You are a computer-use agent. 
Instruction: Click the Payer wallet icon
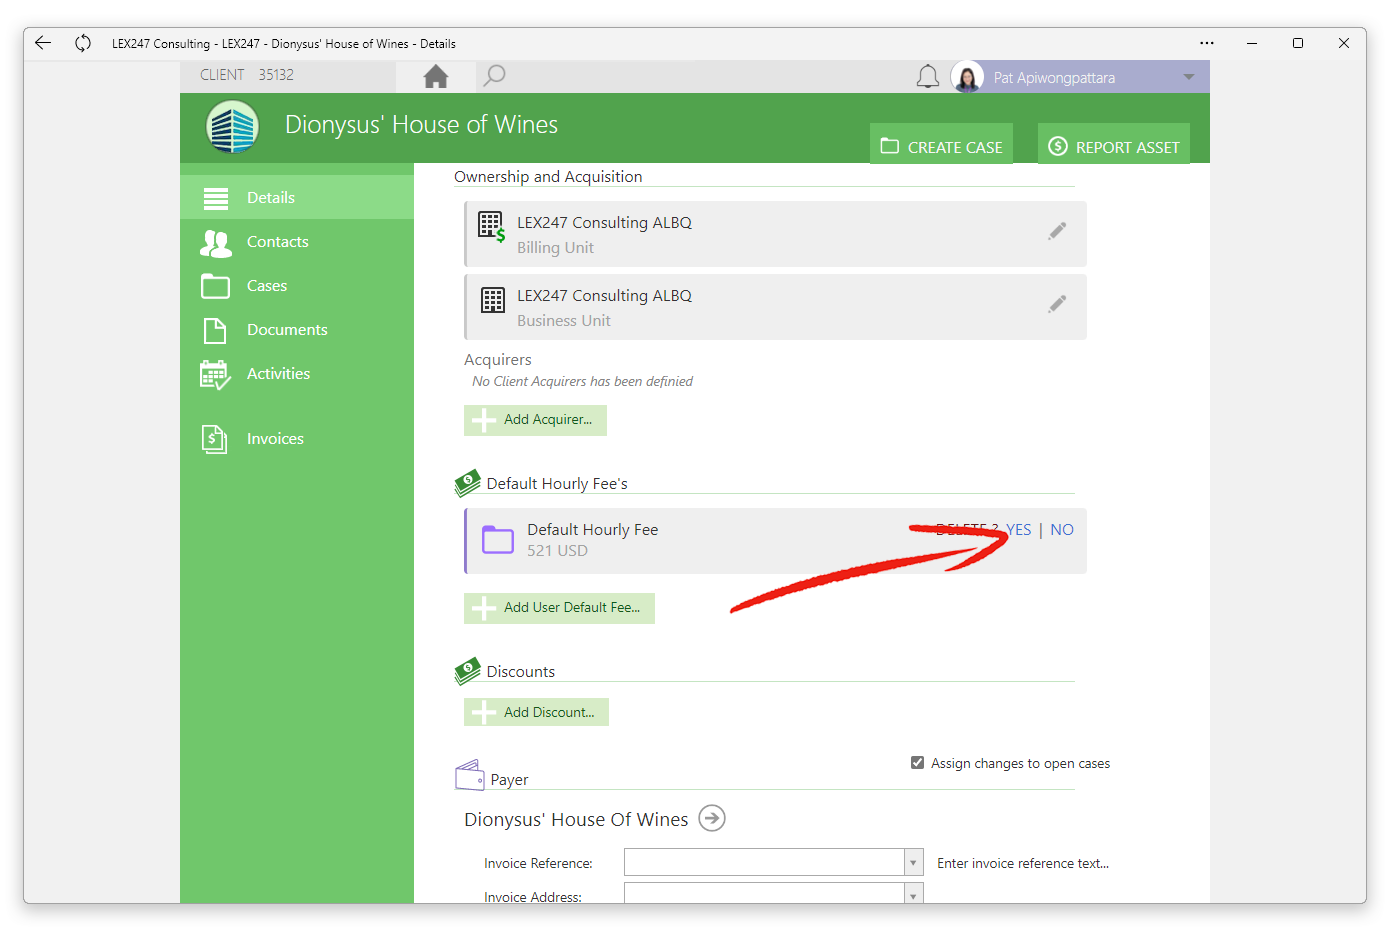coord(470,775)
